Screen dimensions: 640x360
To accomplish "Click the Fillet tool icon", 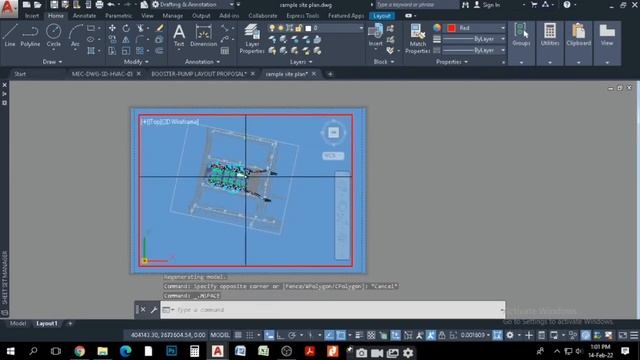I will 140,40.
